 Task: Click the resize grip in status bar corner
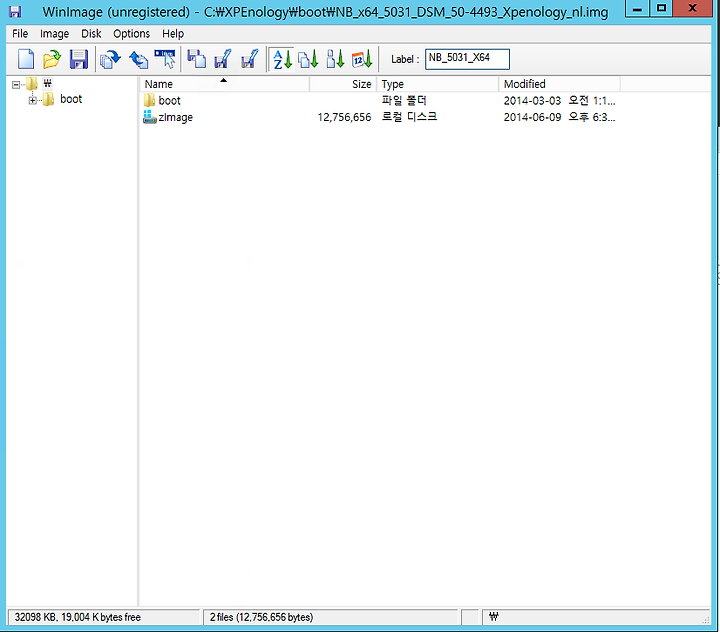tap(706, 620)
